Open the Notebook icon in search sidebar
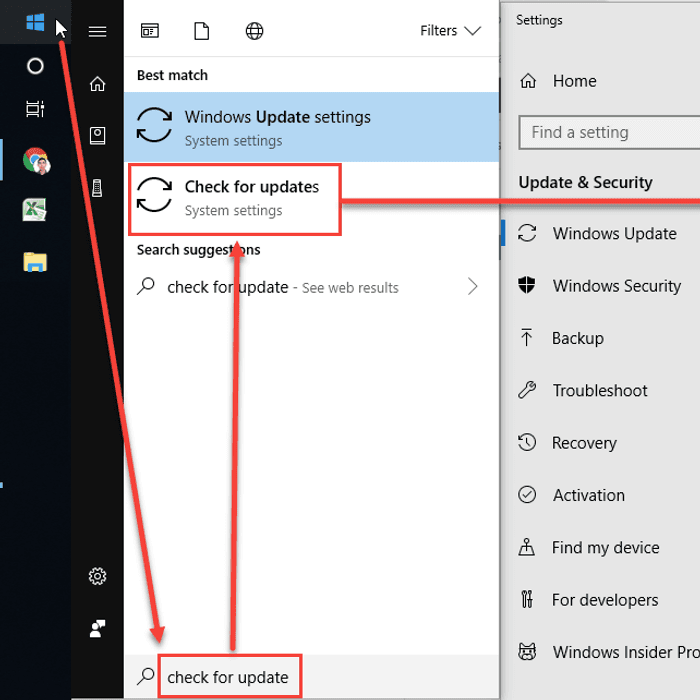 (97, 136)
